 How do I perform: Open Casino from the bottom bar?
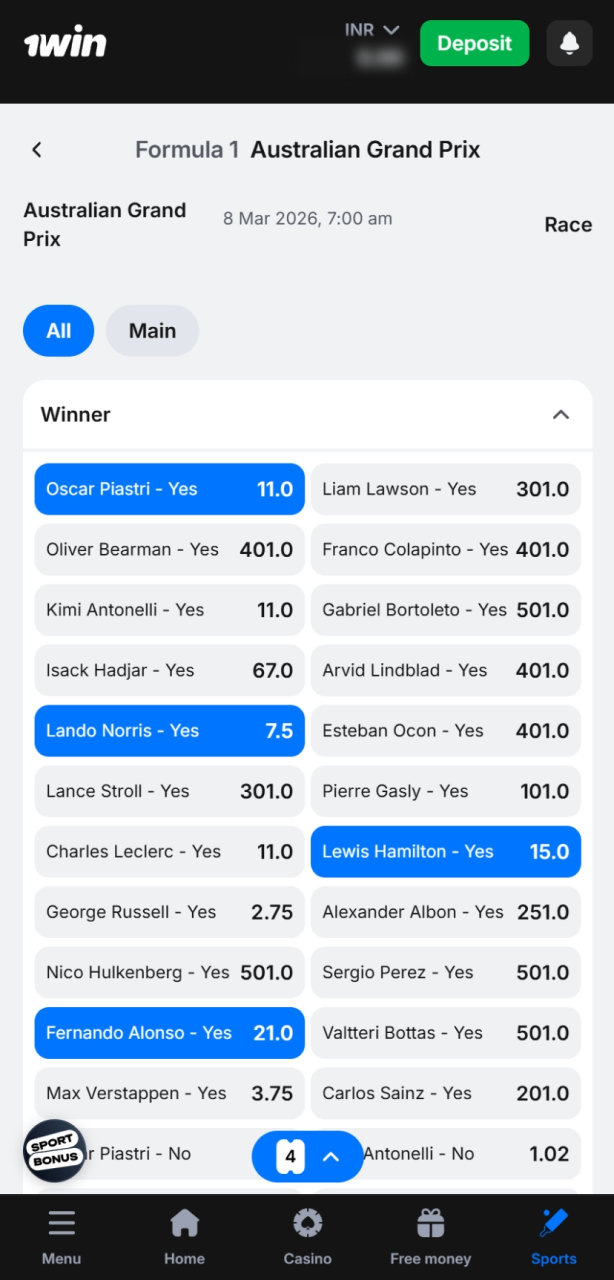(307, 1236)
